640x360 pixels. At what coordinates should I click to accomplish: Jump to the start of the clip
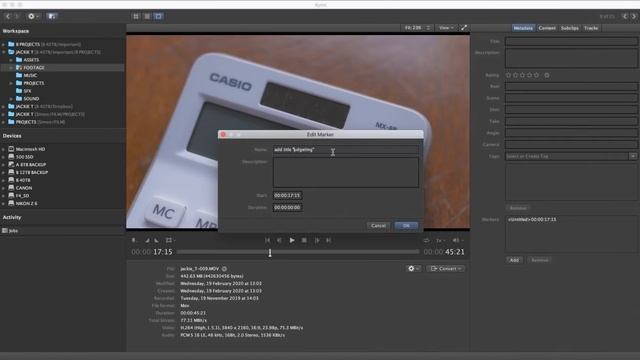[x=267, y=240]
